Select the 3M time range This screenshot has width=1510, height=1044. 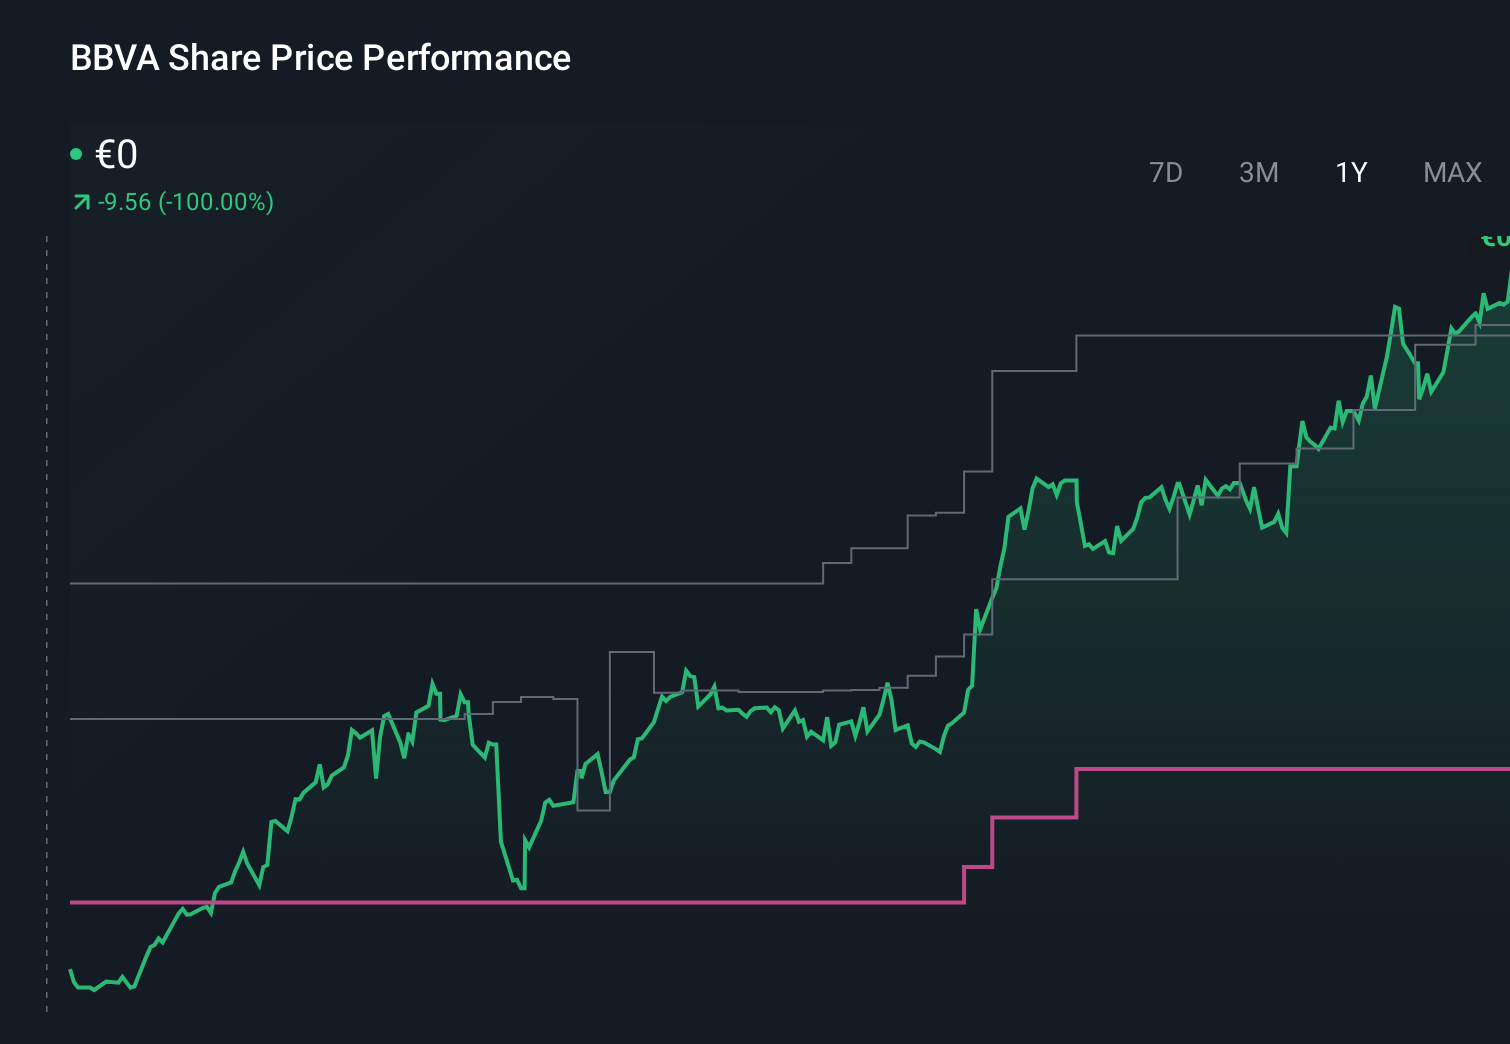pos(1258,172)
